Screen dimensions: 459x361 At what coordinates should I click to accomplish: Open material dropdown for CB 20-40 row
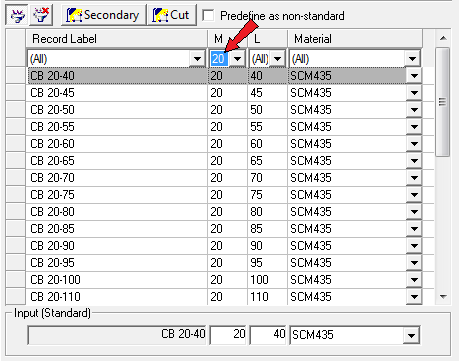click(x=414, y=76)
